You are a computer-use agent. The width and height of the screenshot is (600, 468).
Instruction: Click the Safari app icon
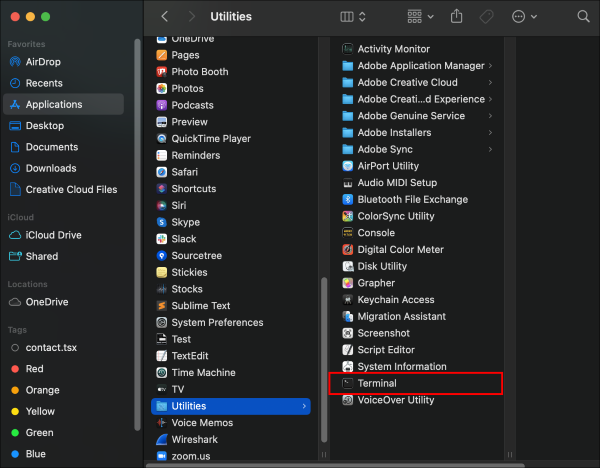click(161, 172)
